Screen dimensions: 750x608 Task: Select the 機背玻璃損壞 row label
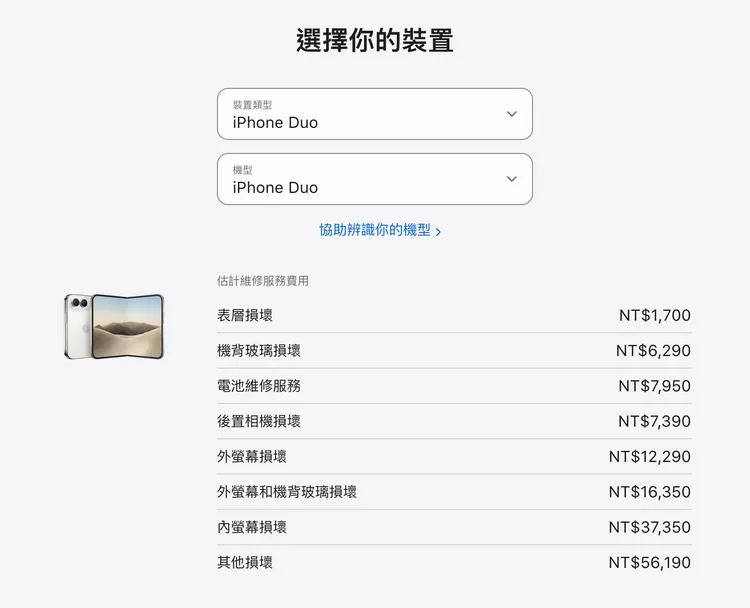259,351
